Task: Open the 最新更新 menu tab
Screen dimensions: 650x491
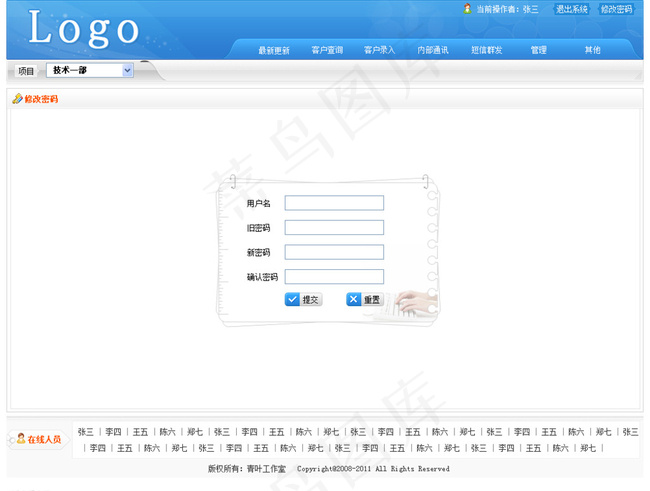Action: (x=273, y=50)
